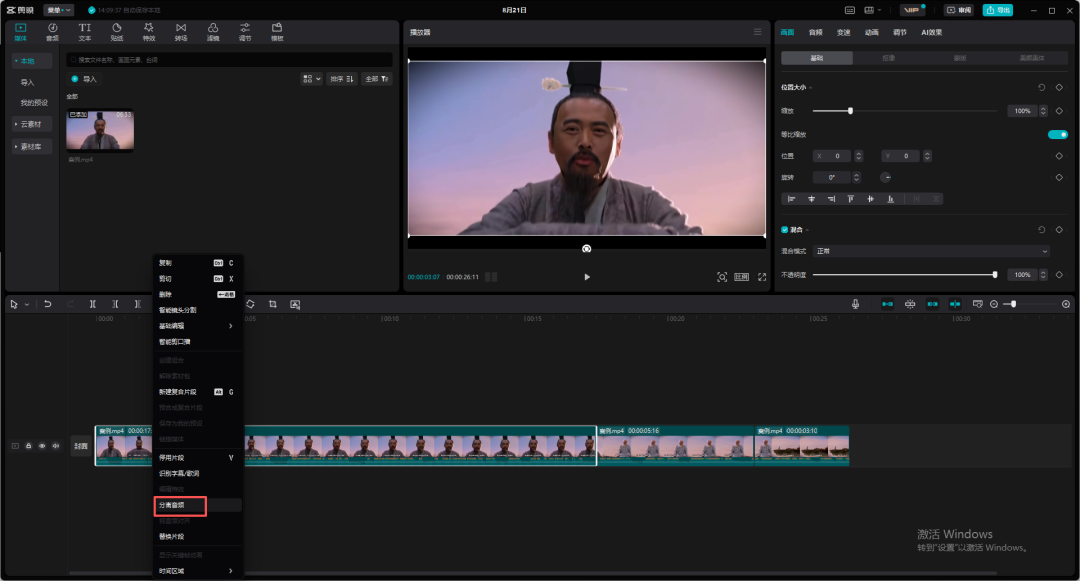Click the rotate icon in timeline toolbar
1080x581 pixels.
tap(250, 304)
